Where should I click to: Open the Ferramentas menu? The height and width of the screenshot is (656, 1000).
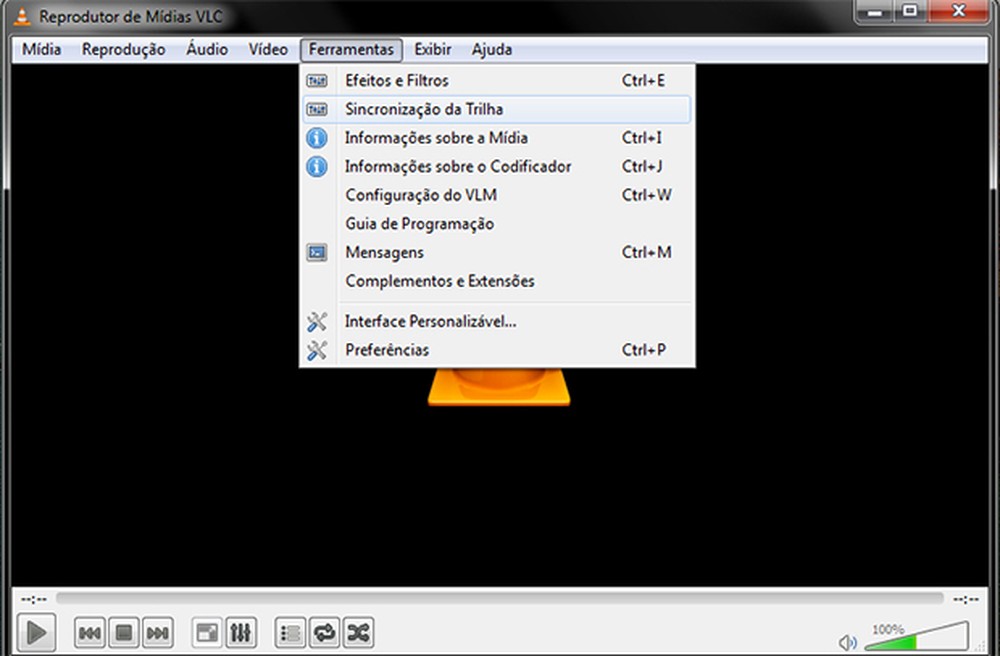351,49
